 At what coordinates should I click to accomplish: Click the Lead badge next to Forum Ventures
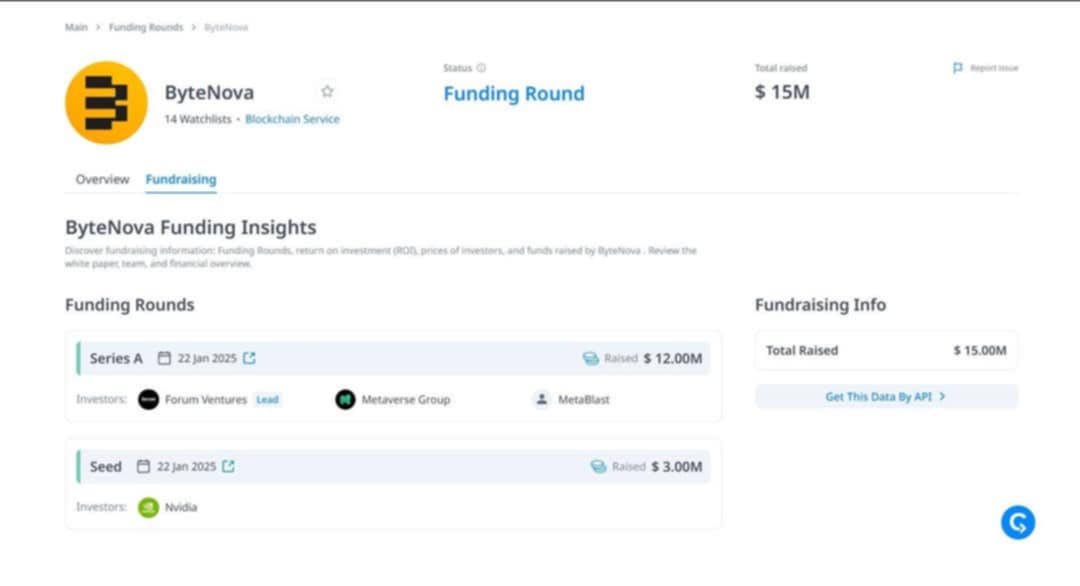point(267,399)
